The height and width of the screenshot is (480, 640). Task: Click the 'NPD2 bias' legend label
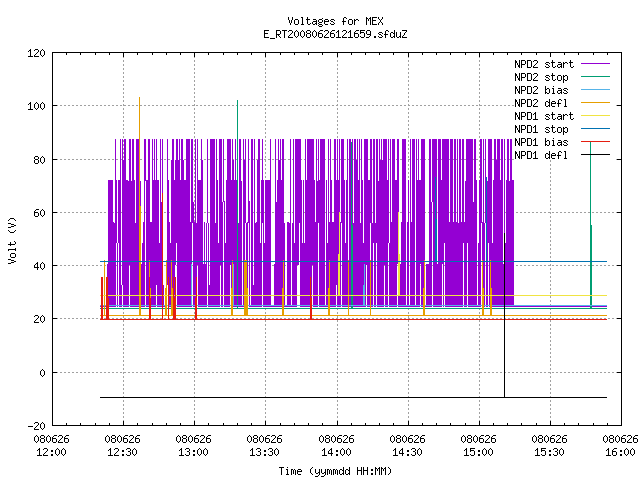(x=541, y=90)
